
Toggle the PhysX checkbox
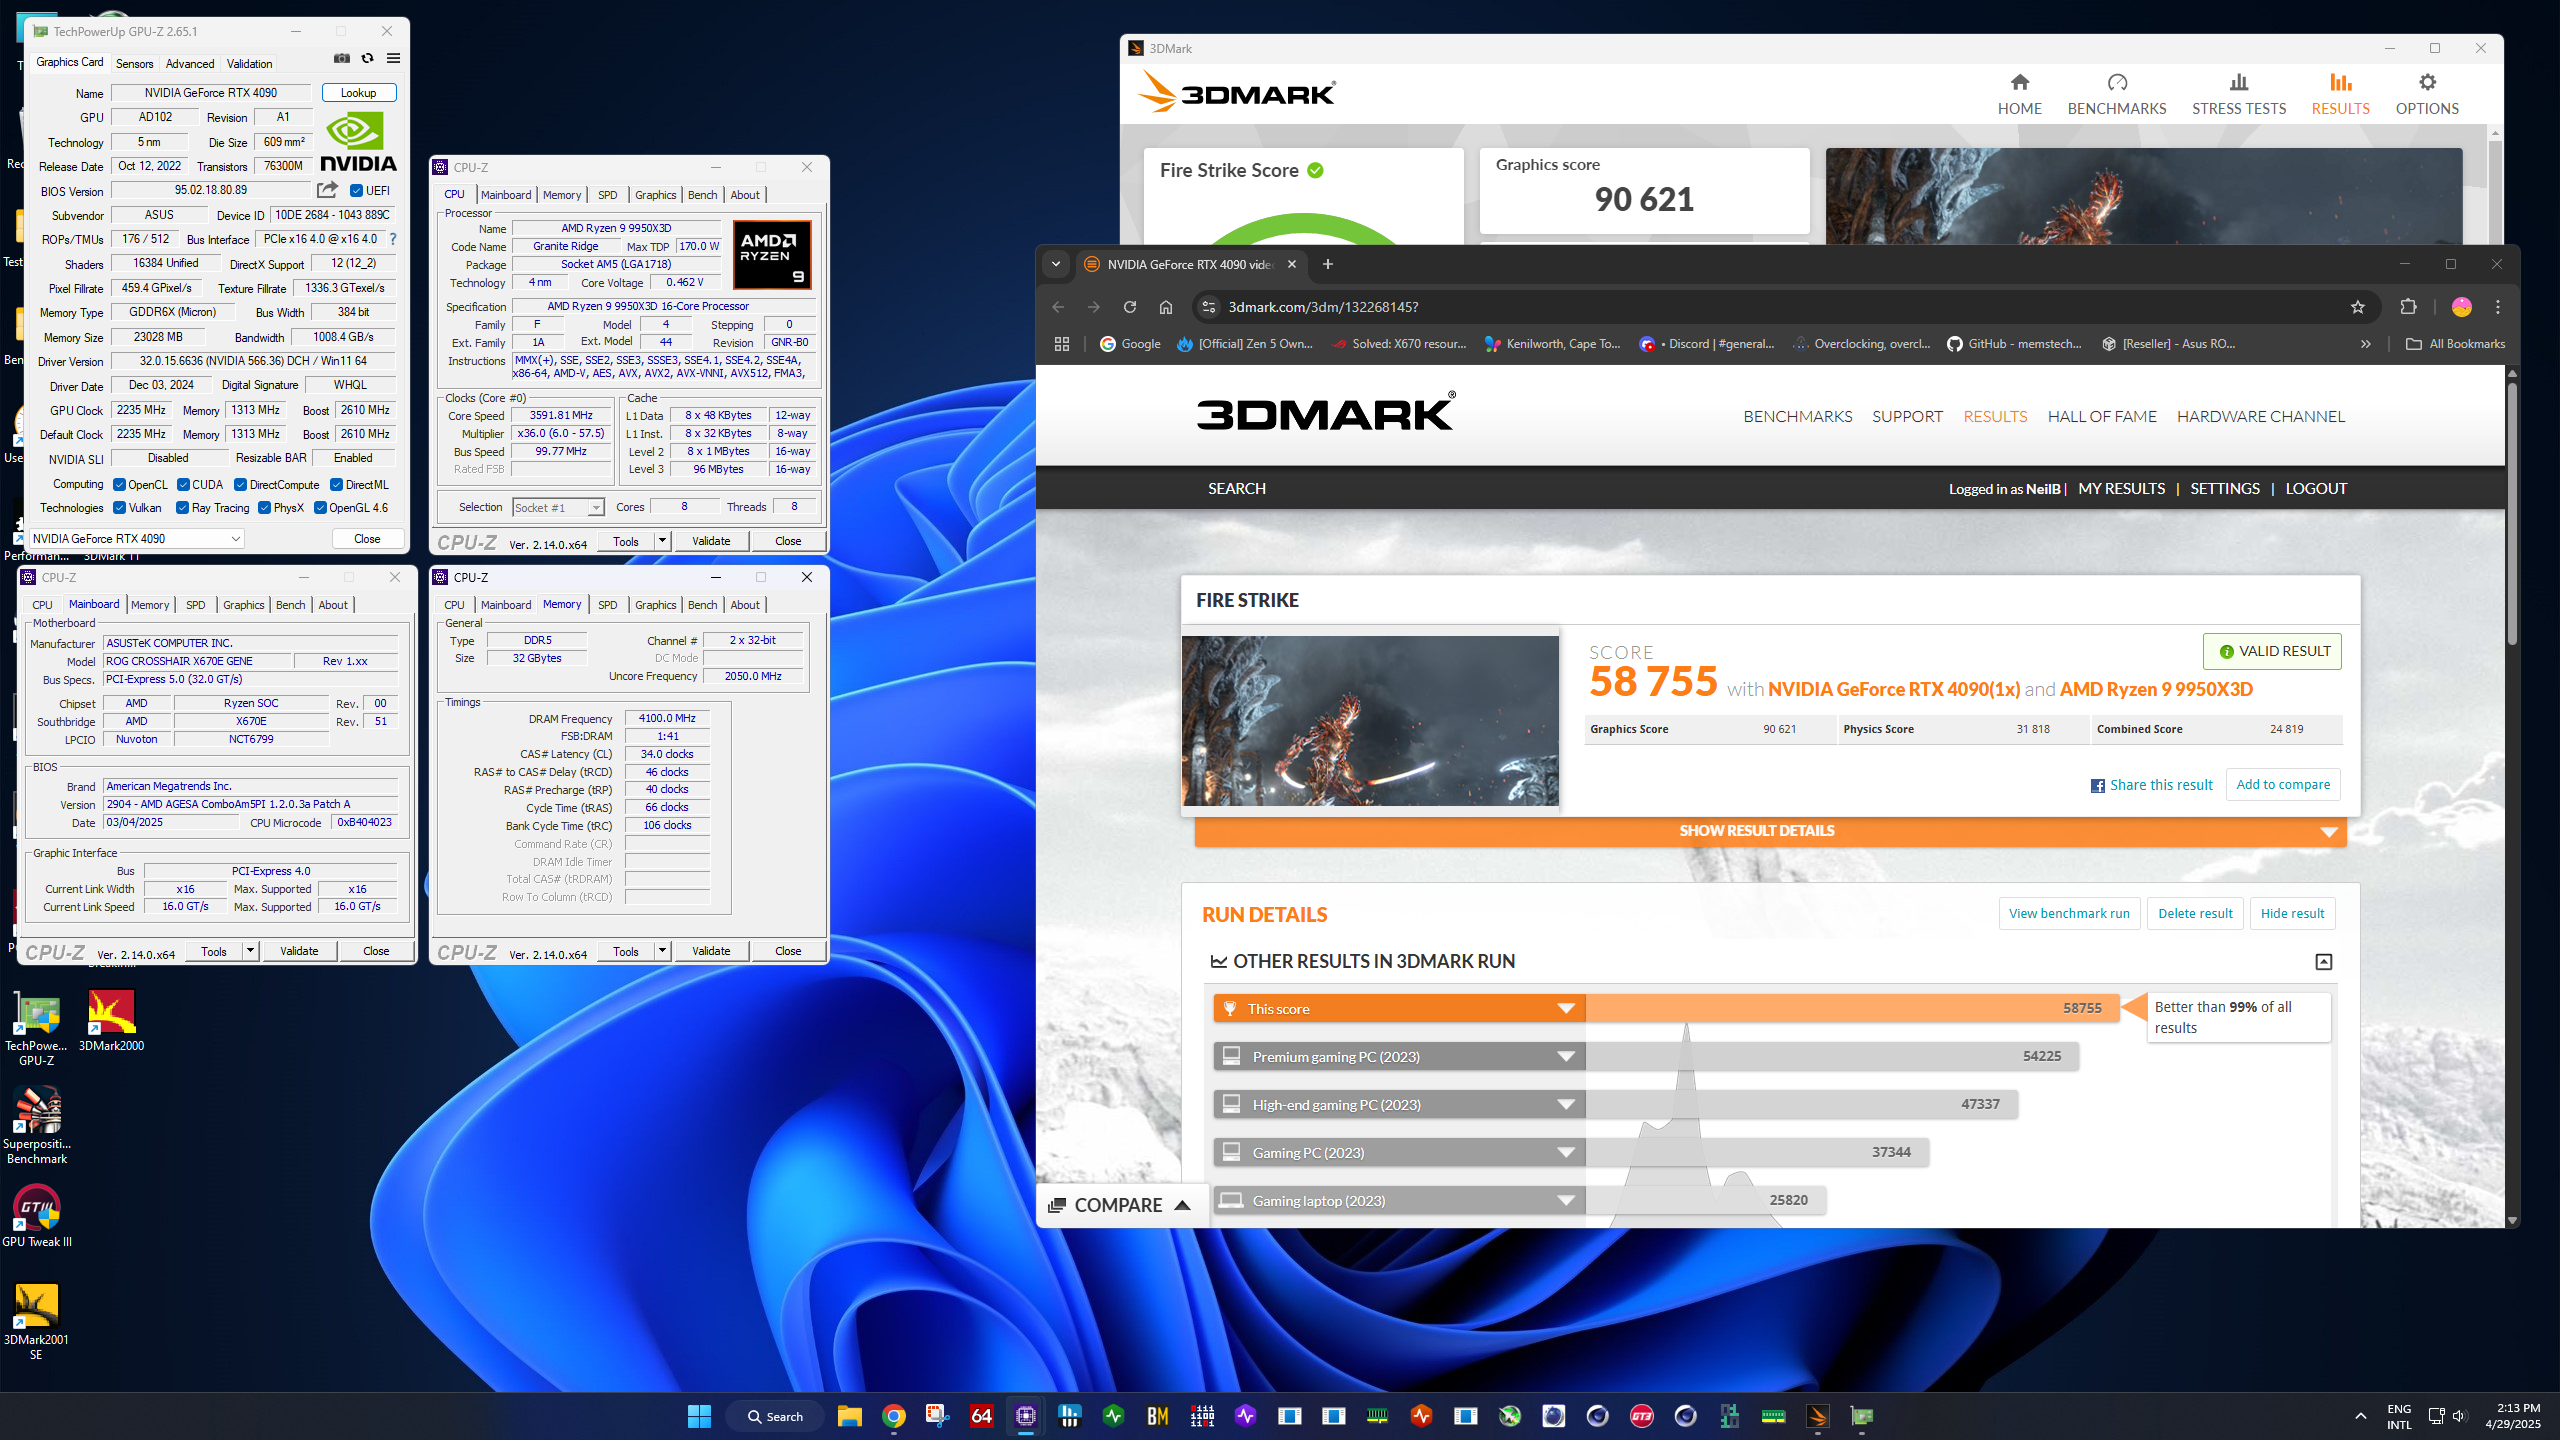coord(264,508)
